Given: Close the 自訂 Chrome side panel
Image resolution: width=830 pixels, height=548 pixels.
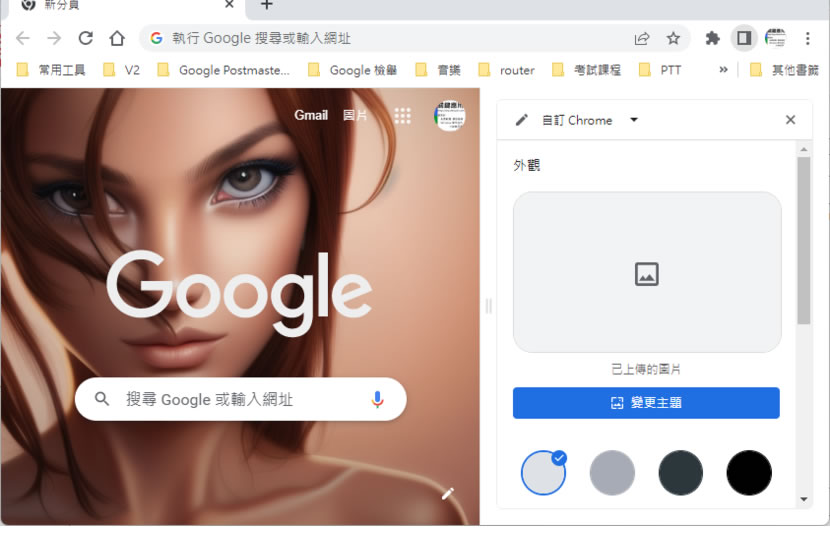Looking at the screenshot, I should click(790, 120).
